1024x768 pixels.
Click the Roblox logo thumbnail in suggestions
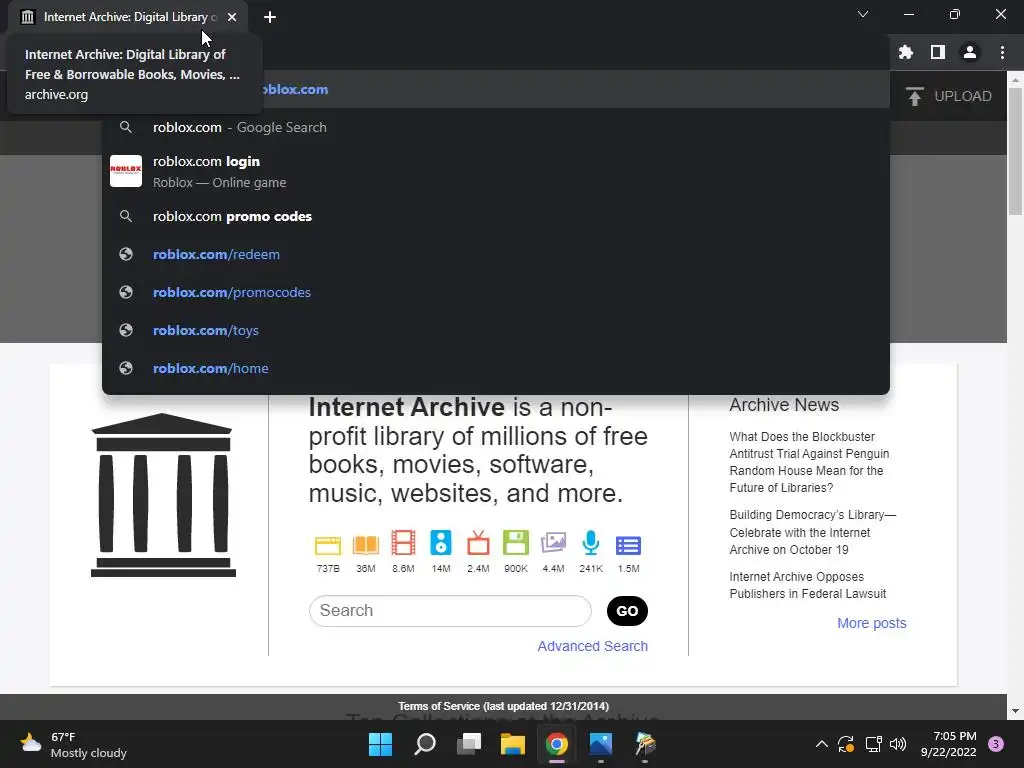[x=126, y=171]
